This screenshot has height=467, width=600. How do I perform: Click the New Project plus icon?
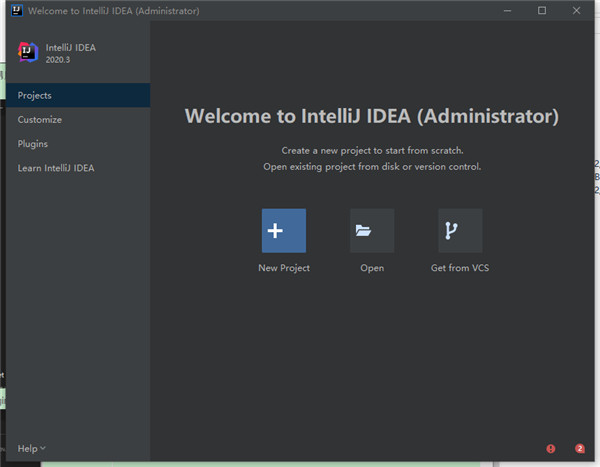(284, 231)
